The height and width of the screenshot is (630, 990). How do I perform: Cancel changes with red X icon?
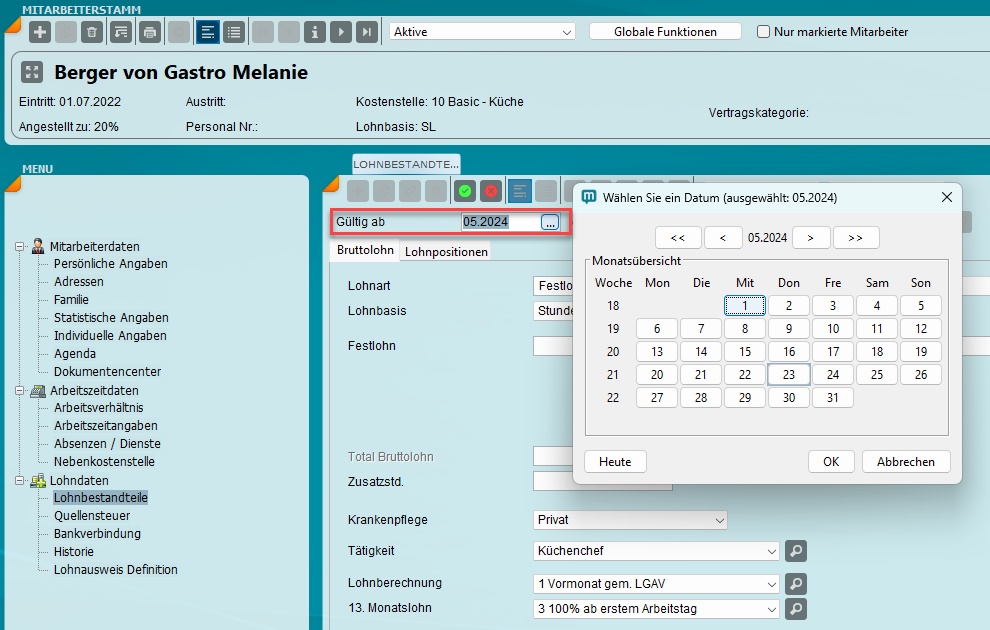pyautogui.click(x=491, y=190)
